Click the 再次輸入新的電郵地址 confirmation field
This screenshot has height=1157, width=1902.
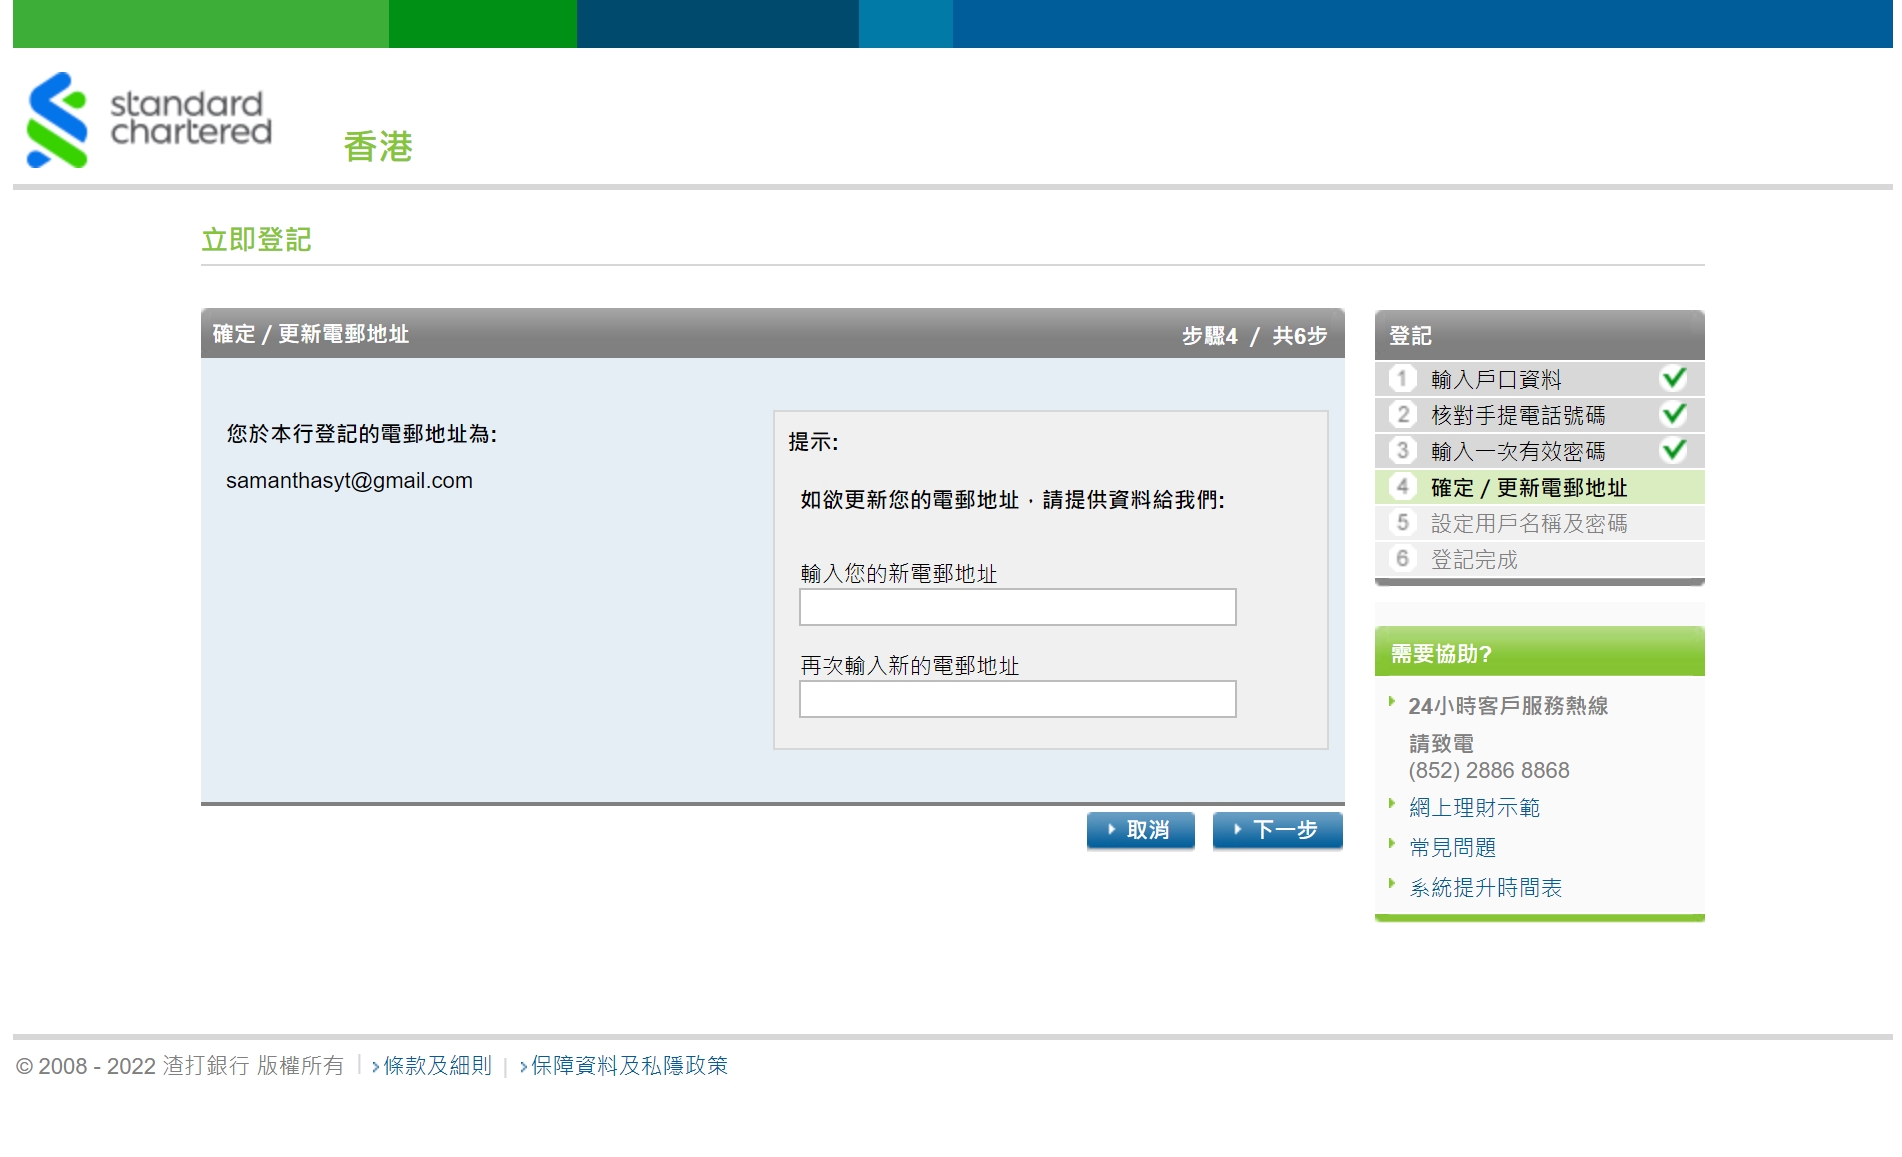tap(1017, 699)
